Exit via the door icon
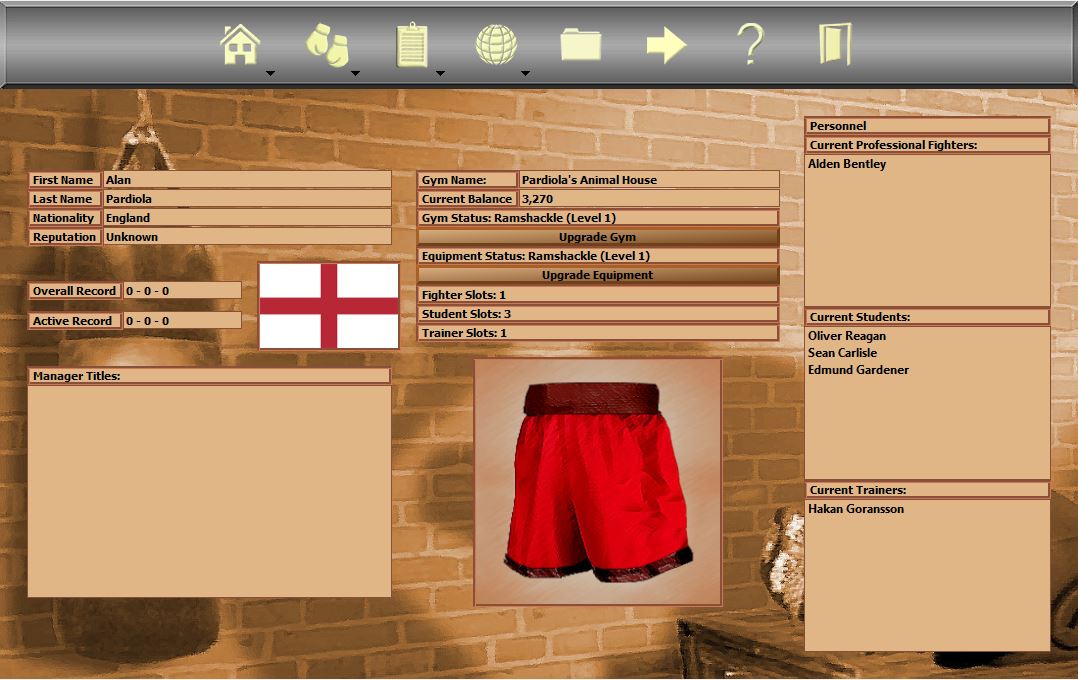The width and height of the screenshot is (1078, 680). click(x=835, y=44)
